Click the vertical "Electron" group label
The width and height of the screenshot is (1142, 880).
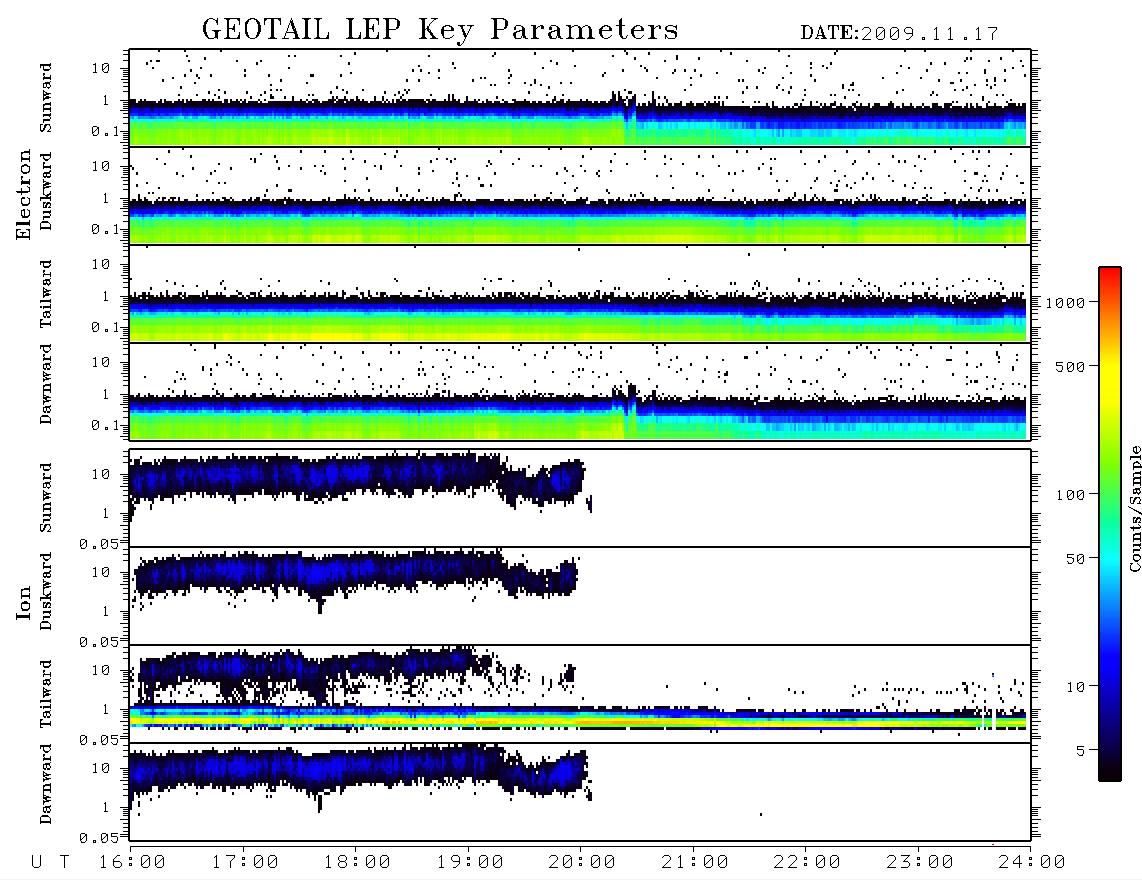coord(24,195)
